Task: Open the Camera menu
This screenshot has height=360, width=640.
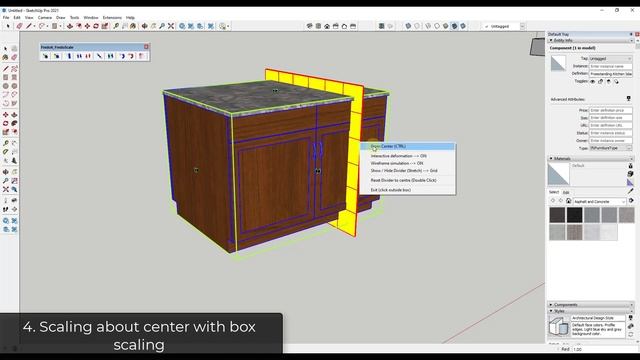Action: (x=45, y=18)
